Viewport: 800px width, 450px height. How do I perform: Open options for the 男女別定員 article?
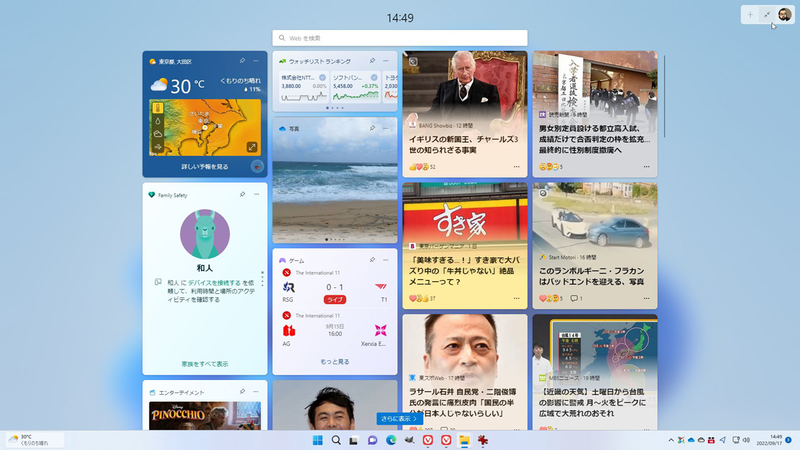pyautogui.click(x=646, y=167)
